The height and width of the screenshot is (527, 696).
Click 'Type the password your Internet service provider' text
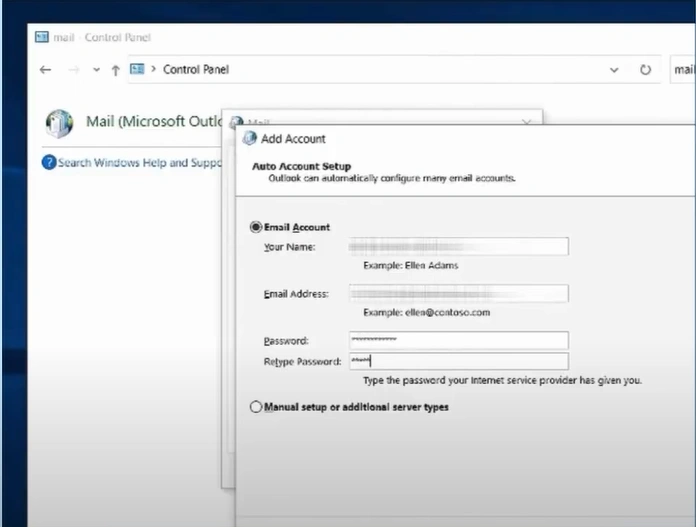(502, 380)
